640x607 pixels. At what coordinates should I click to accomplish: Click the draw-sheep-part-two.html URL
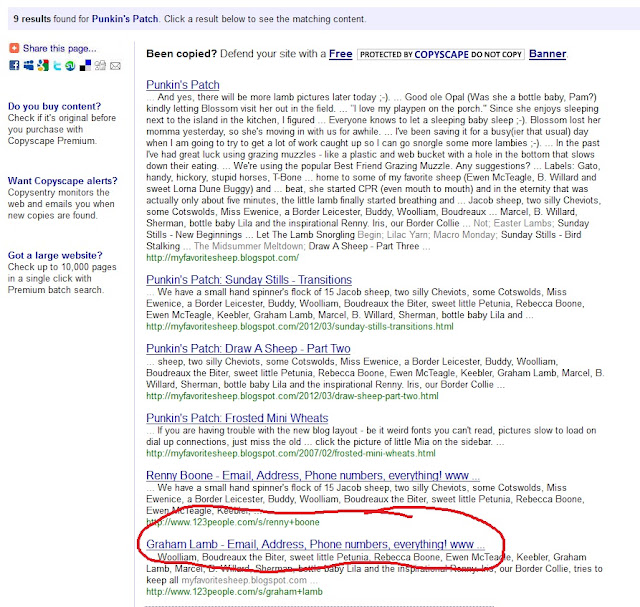click(x=292, y=396)
